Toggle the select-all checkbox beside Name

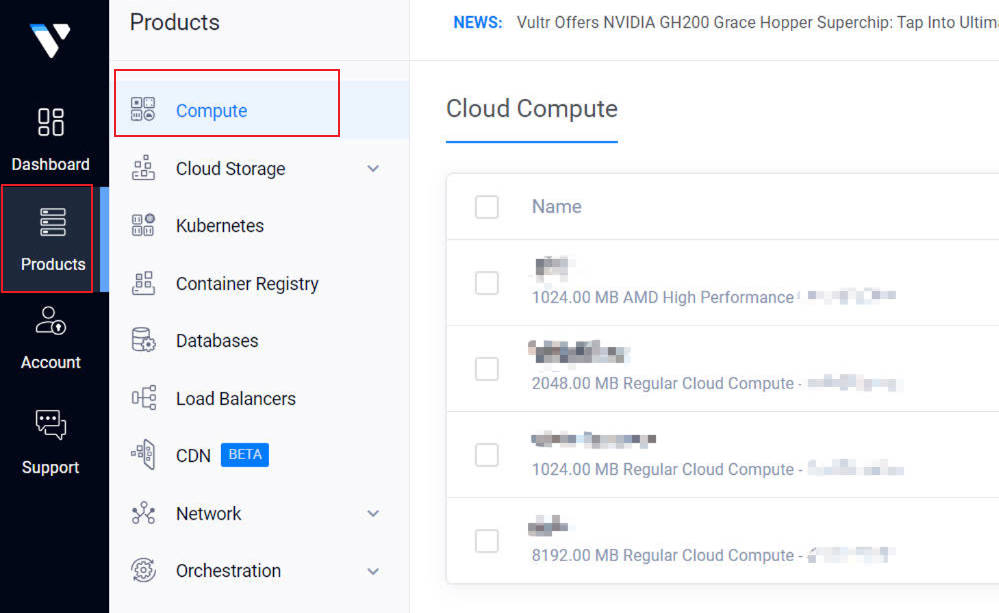click(487, 207)
